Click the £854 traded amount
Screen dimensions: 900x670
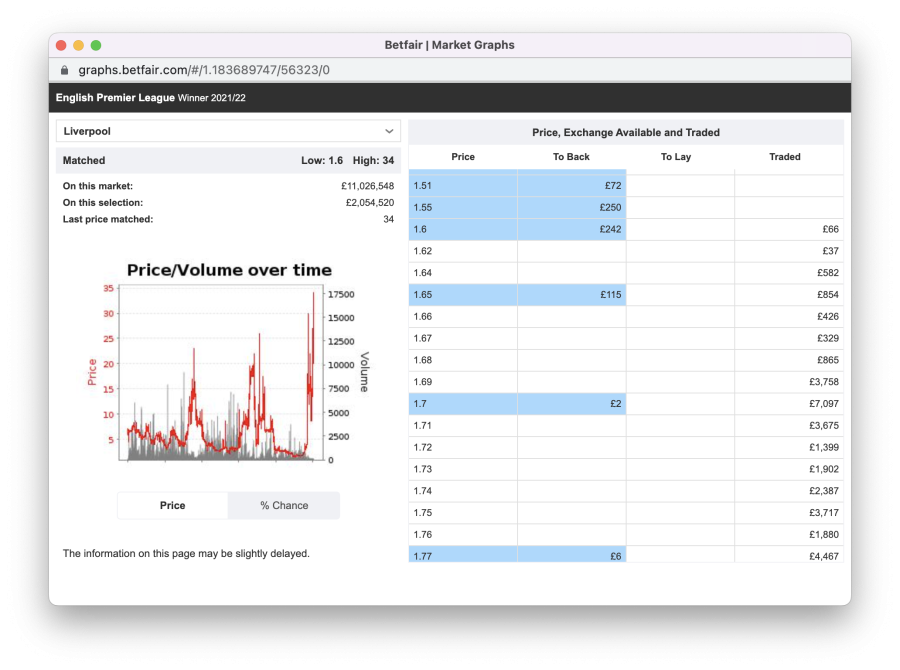[828, 295]
